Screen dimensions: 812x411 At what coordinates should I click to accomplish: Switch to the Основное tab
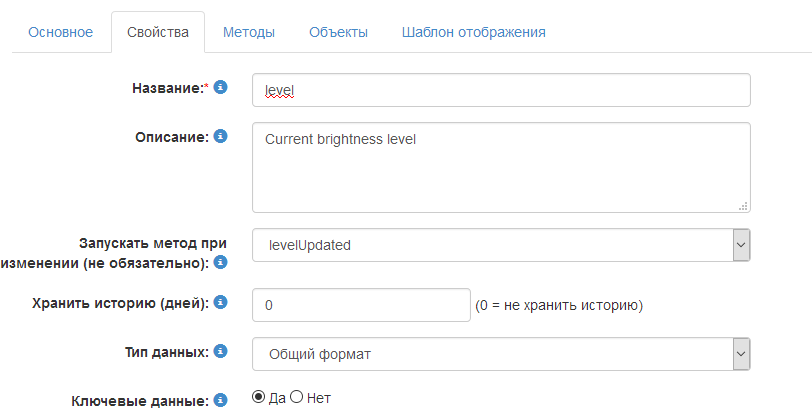click(61, 32)
